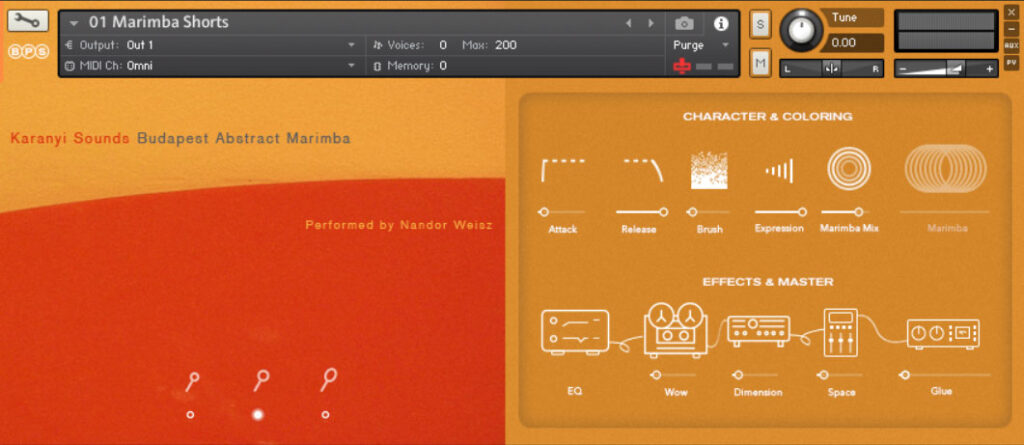Click the Brush texture icon
The width and height of the screenshot is (1024, 445).
(709, 171)
